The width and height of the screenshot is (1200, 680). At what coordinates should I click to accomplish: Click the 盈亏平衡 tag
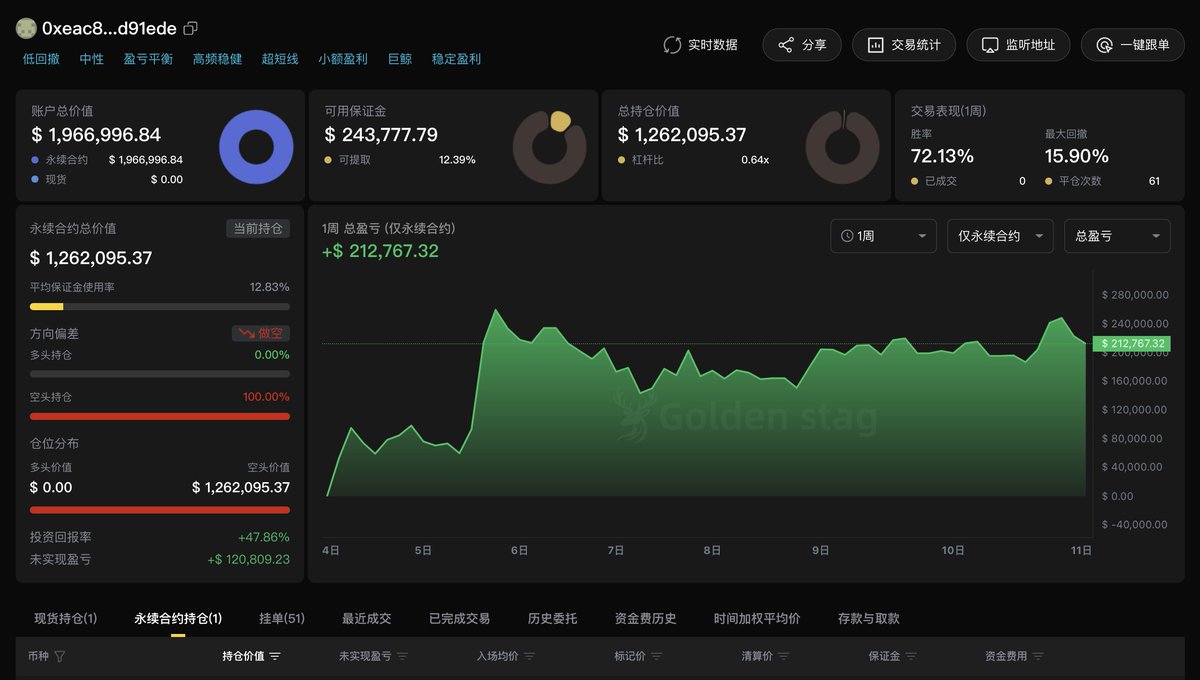pyautogui.click(x=148, y=59)
